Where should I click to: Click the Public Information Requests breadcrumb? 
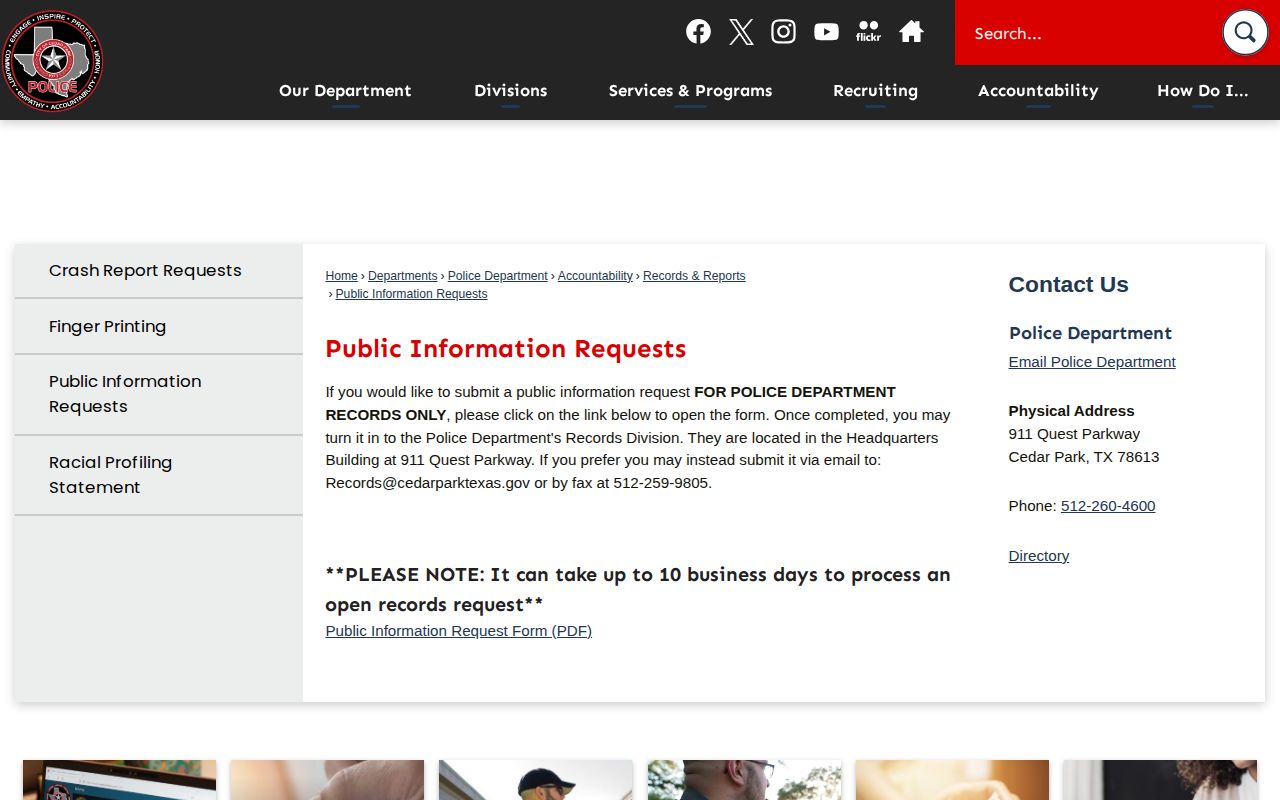[x=412, y=294]
